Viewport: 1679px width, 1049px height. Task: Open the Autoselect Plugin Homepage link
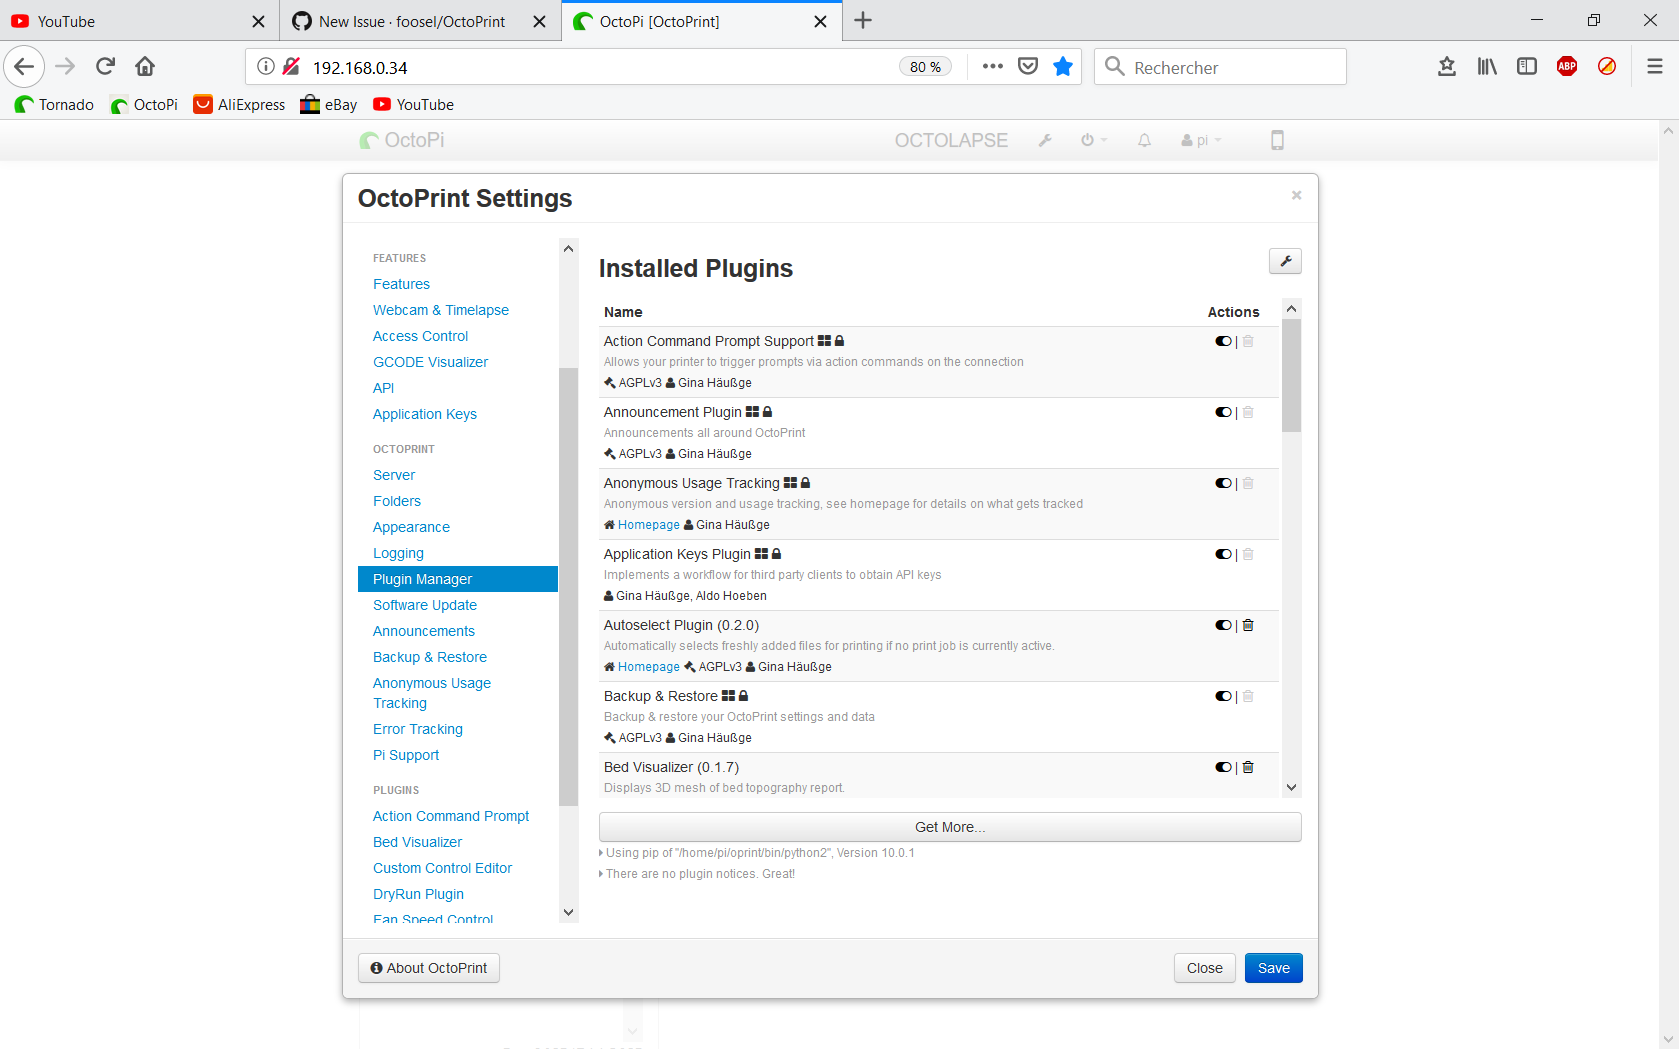click(x=648, y=666)
